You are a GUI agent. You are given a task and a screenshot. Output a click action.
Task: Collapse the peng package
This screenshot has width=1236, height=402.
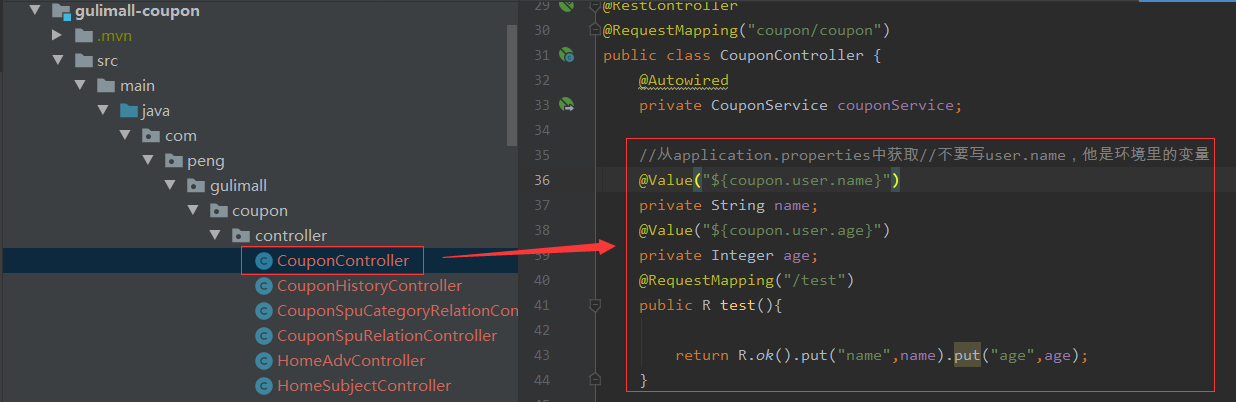point(148,161)
